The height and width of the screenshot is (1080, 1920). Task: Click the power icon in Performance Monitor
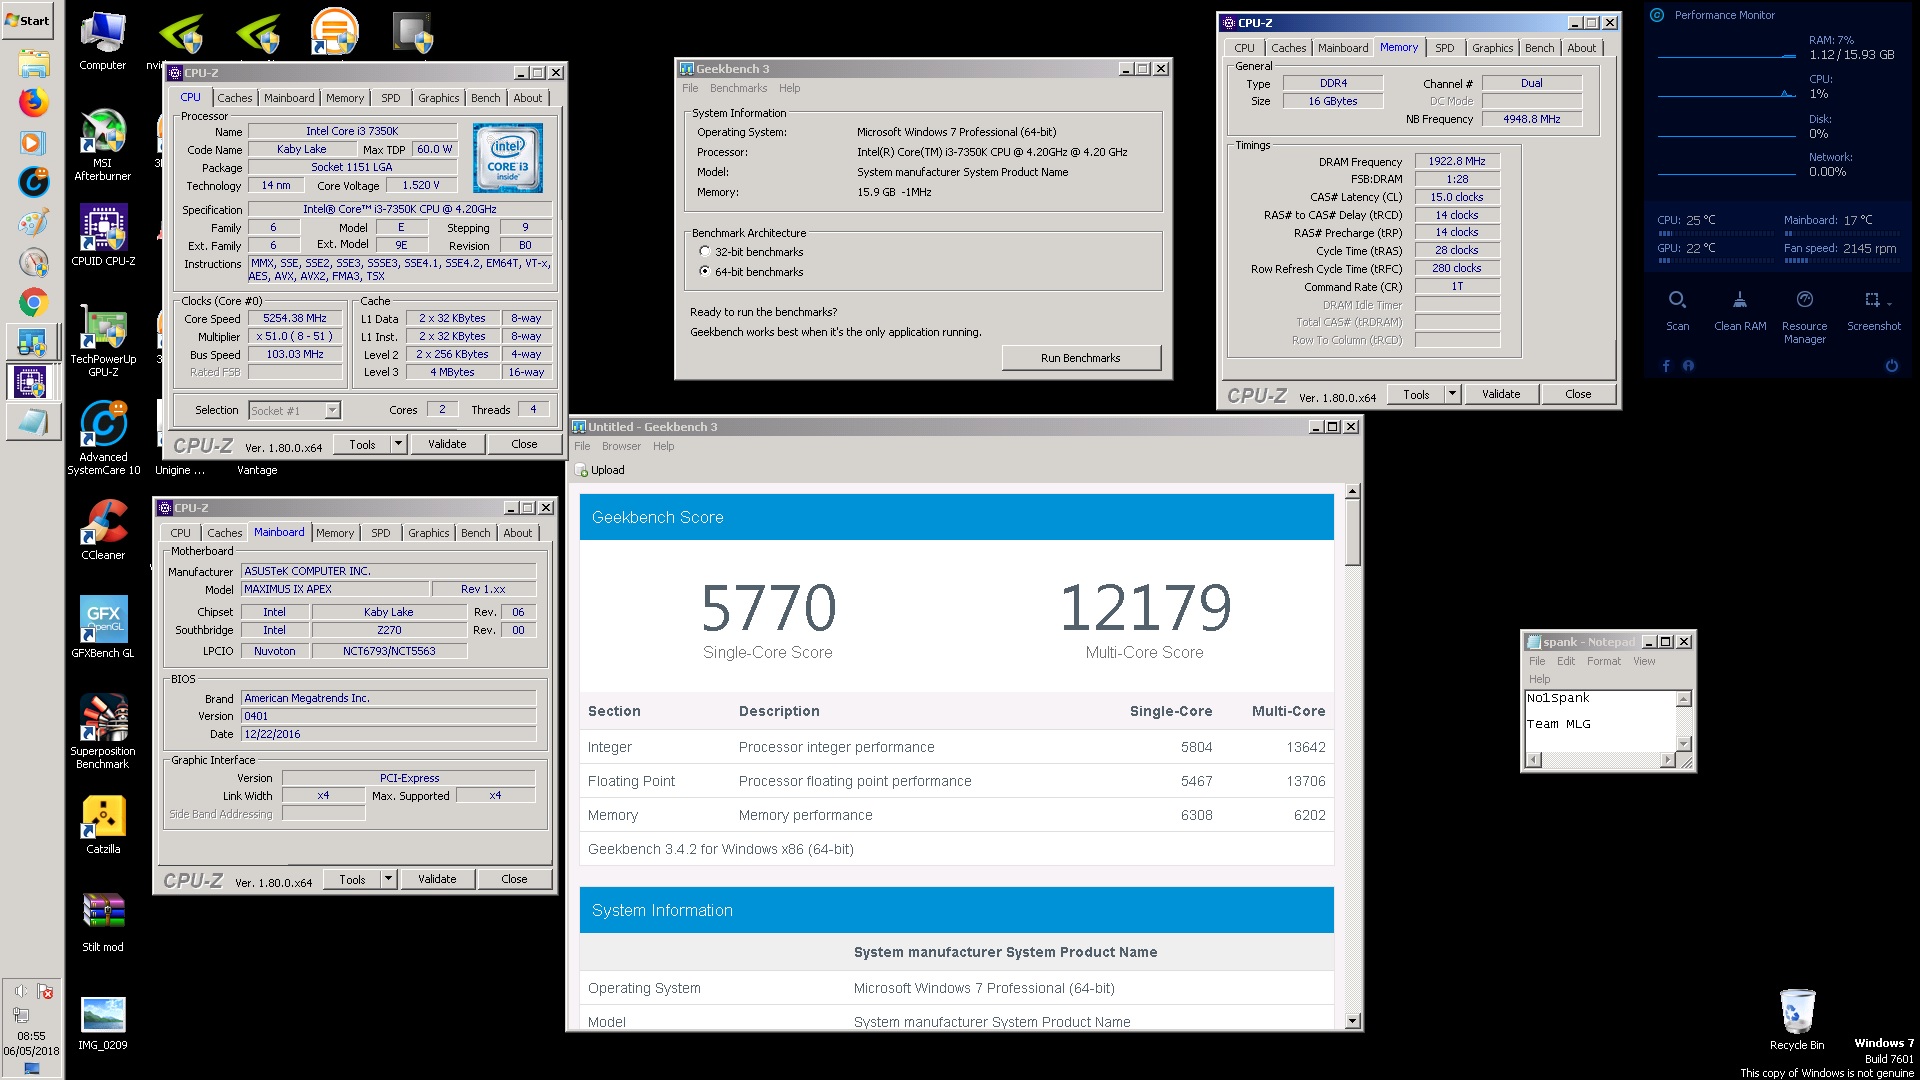1891,366
